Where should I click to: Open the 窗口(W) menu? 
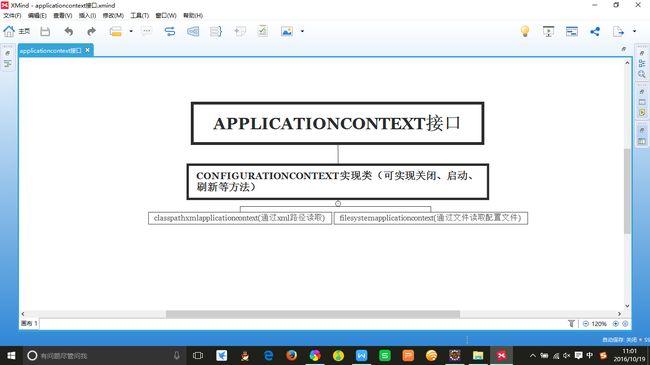pos(166,15)
